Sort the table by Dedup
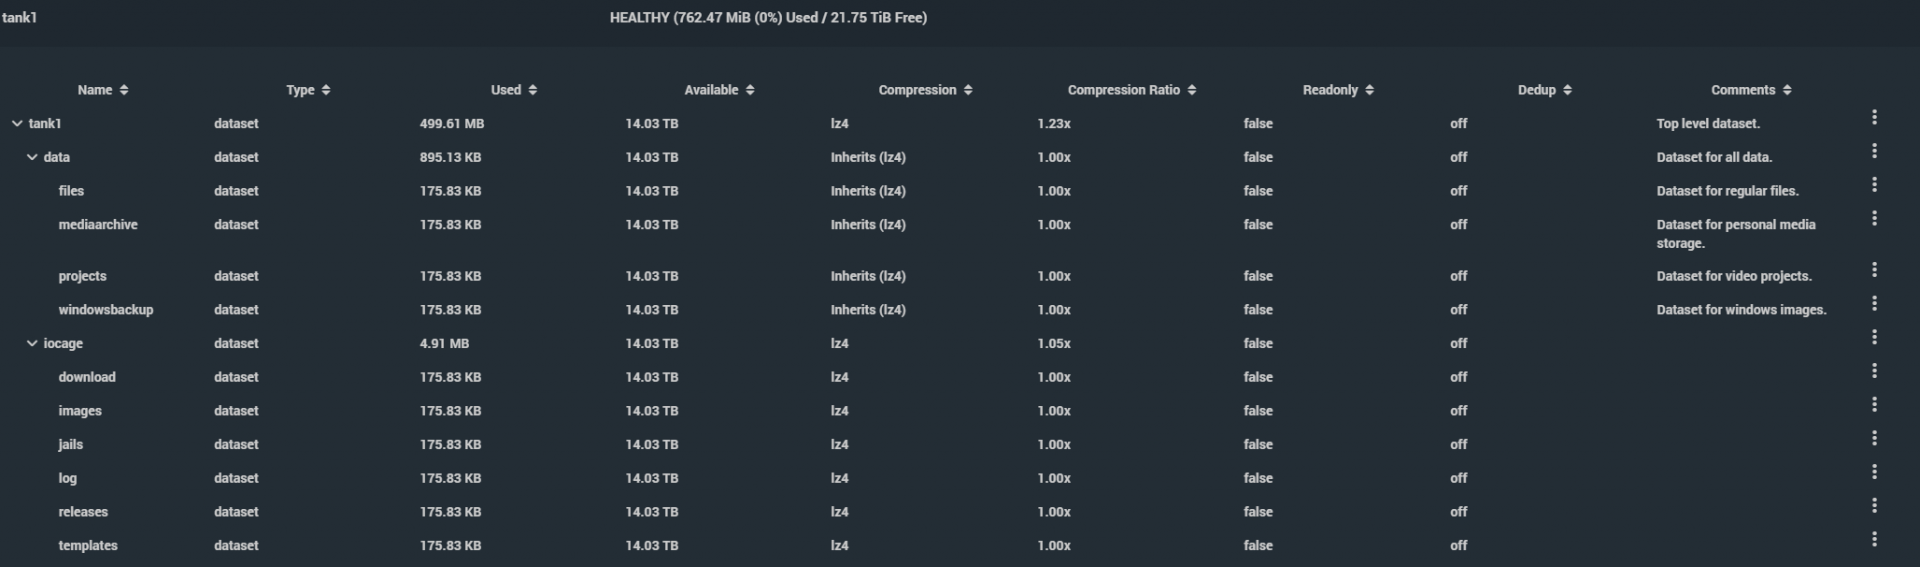 [x=1545, y=90]
